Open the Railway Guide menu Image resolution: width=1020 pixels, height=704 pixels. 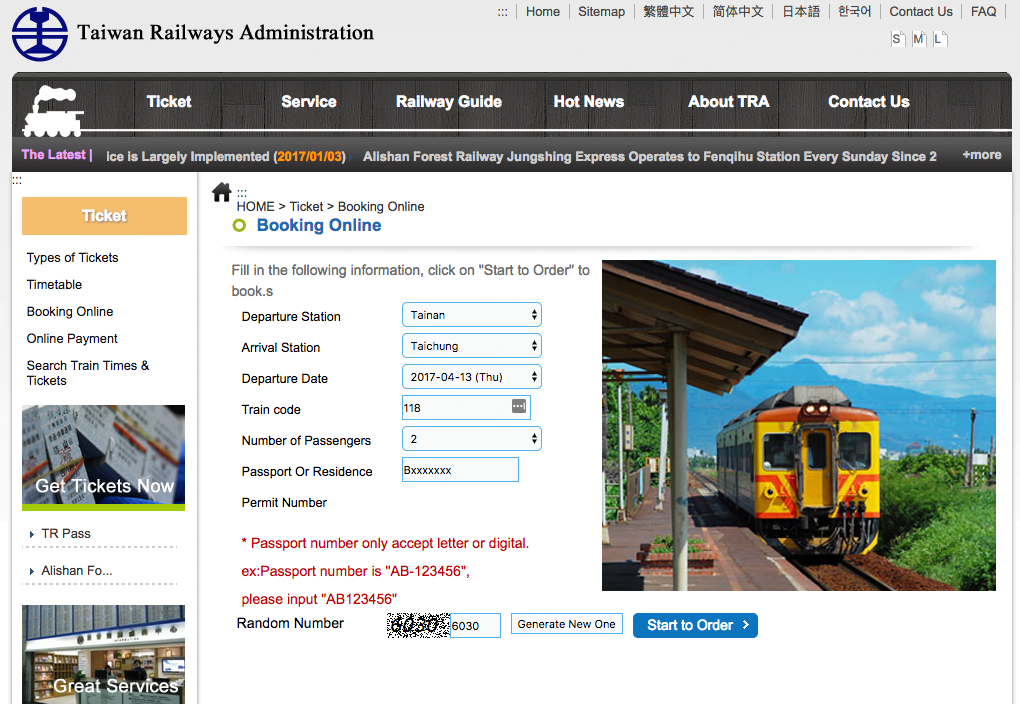tap(449, 102)
